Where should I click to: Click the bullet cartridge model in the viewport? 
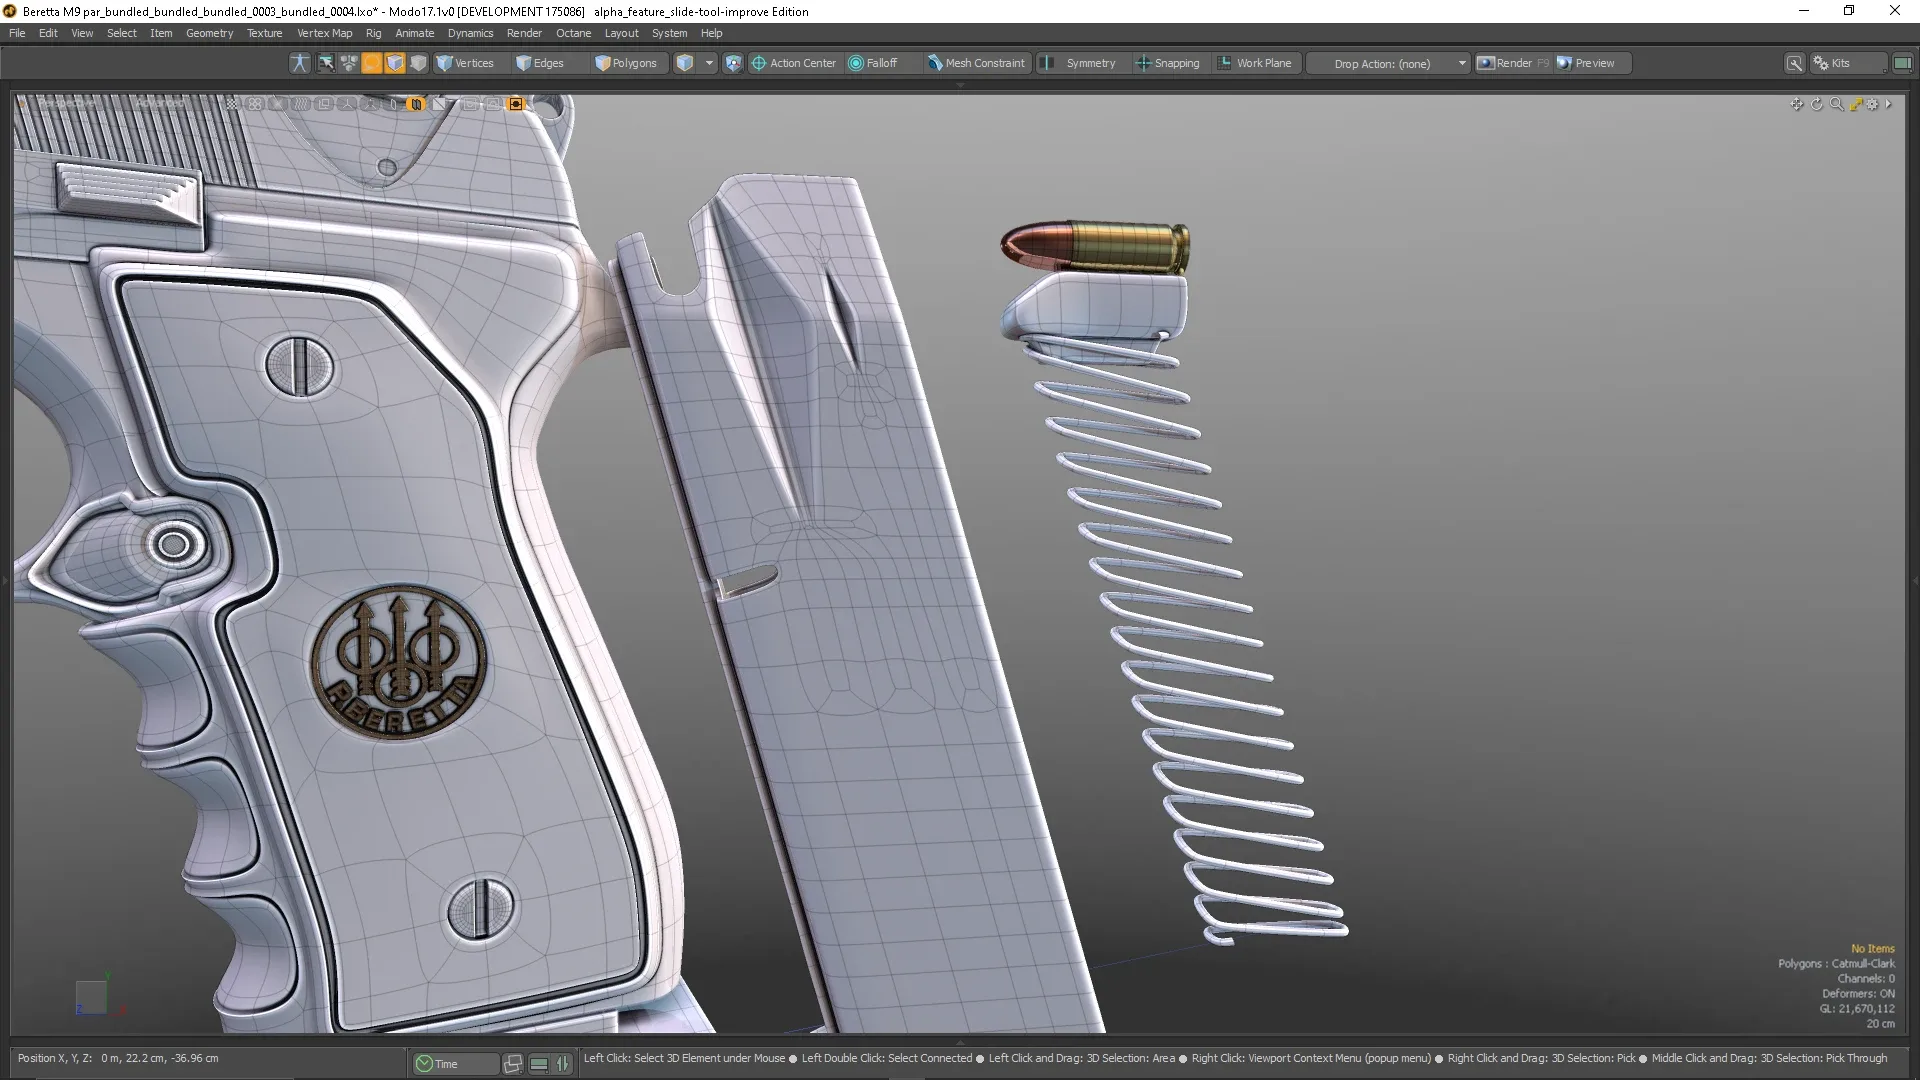pos(1095,246)
